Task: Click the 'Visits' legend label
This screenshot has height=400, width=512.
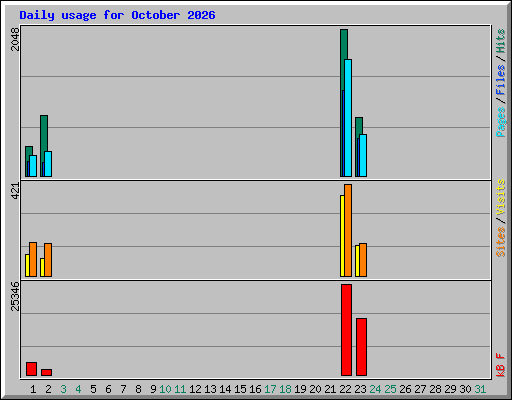Action: click(x=500, y=197)
